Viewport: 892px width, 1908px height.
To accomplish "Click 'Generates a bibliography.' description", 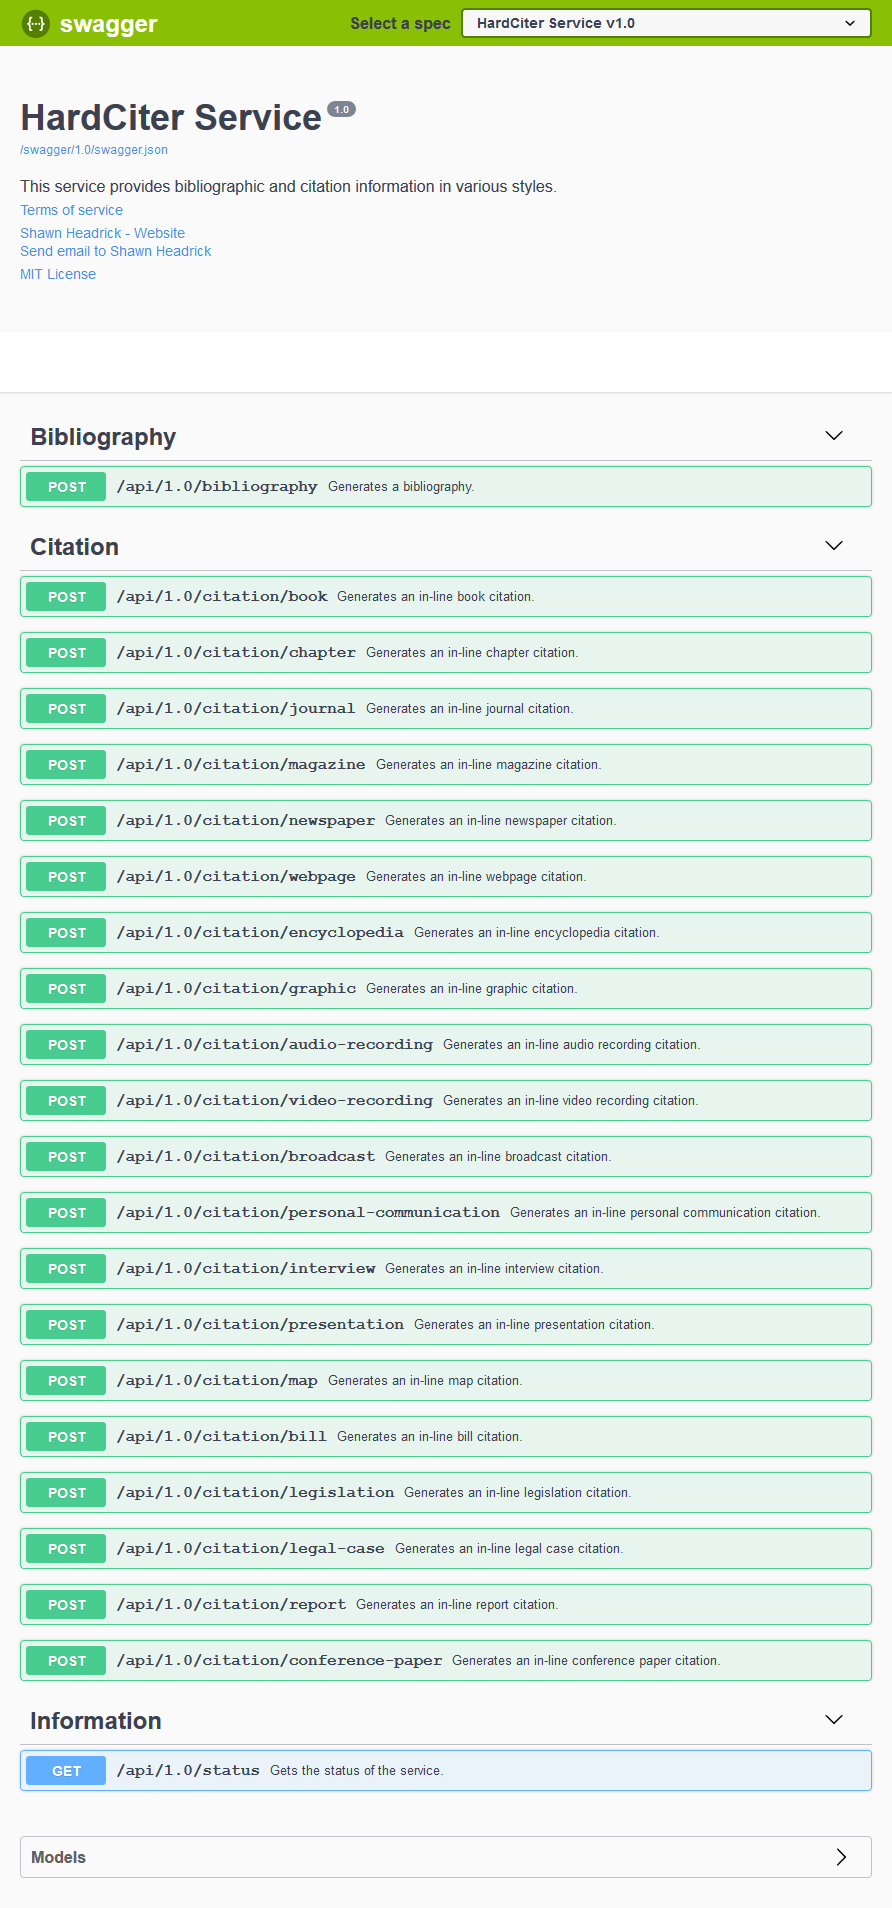I will [401, 487].
